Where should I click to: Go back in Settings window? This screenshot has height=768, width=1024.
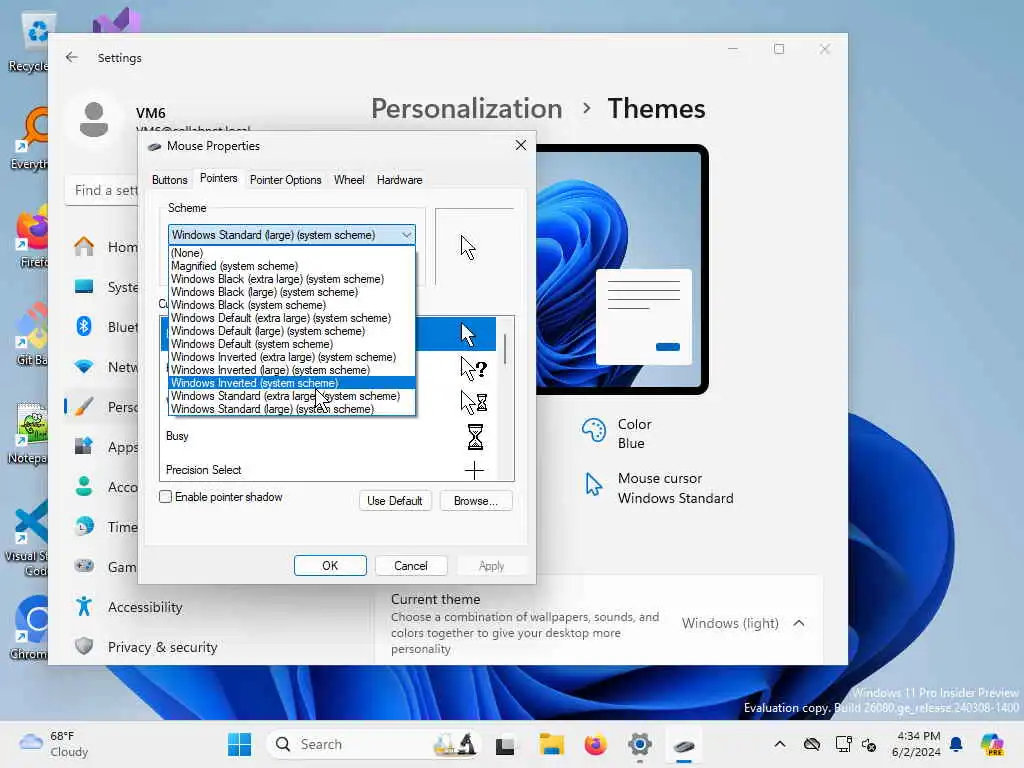72,57
